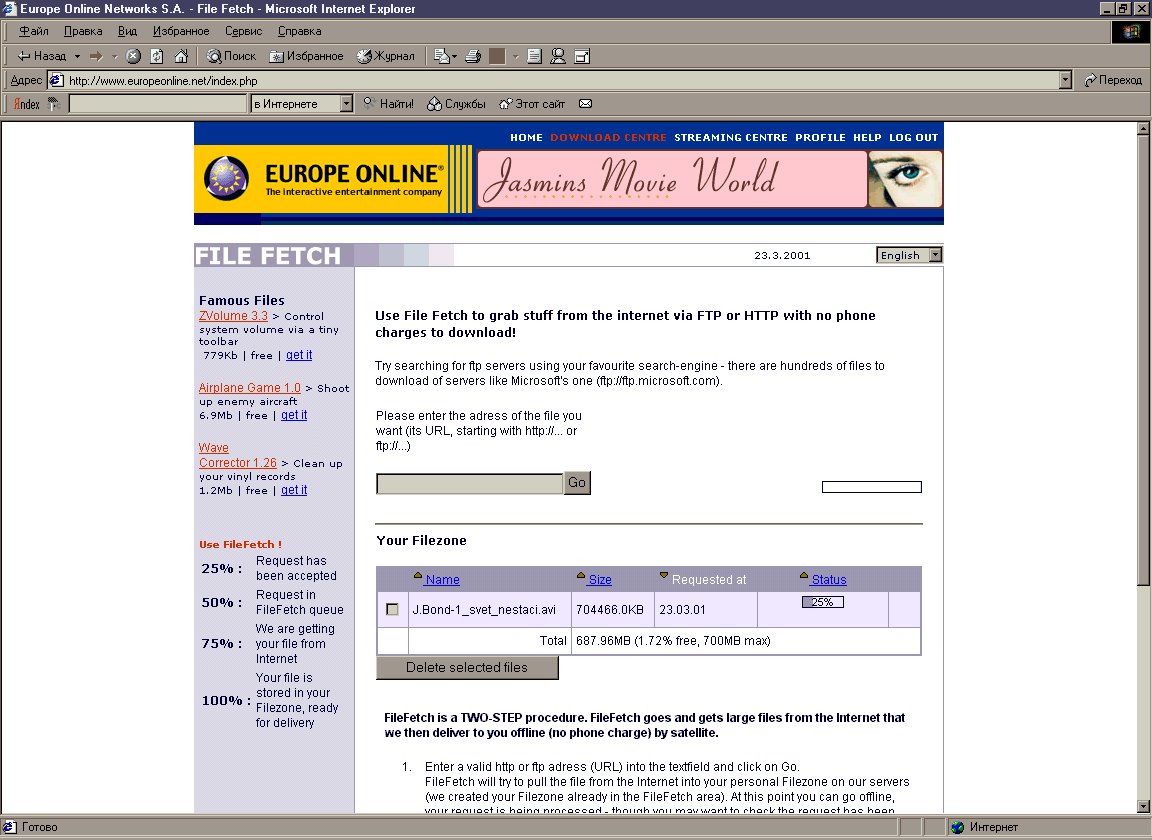This screenshot has height=840, width=1152.
Task: Click 'get it' for Airplane Game 1.0
Action: click(294, 415)
